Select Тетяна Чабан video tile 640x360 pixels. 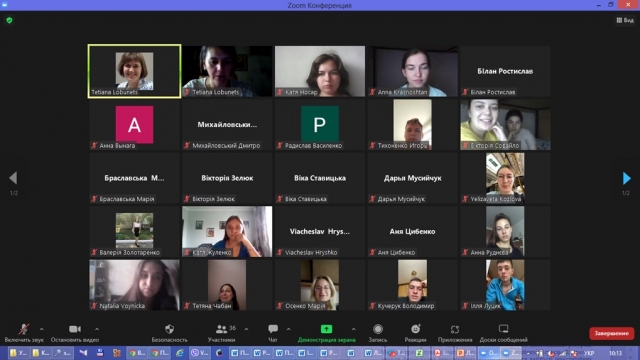pyautogui.click(x=227, y=285)
